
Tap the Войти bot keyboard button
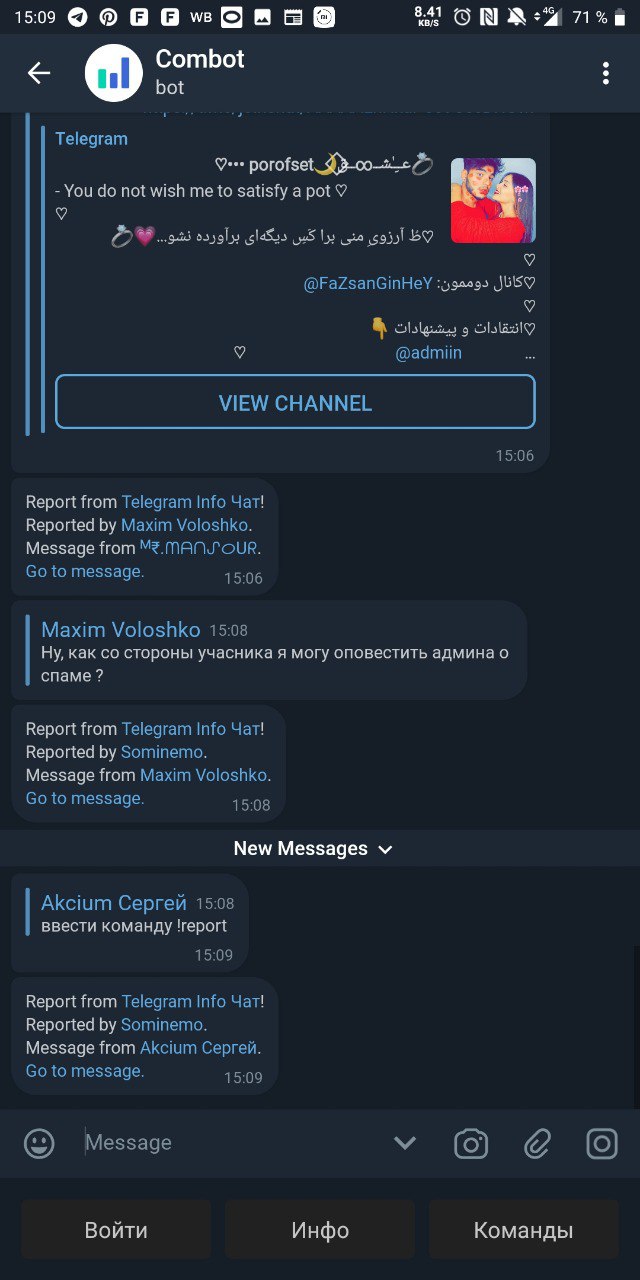116,1230
